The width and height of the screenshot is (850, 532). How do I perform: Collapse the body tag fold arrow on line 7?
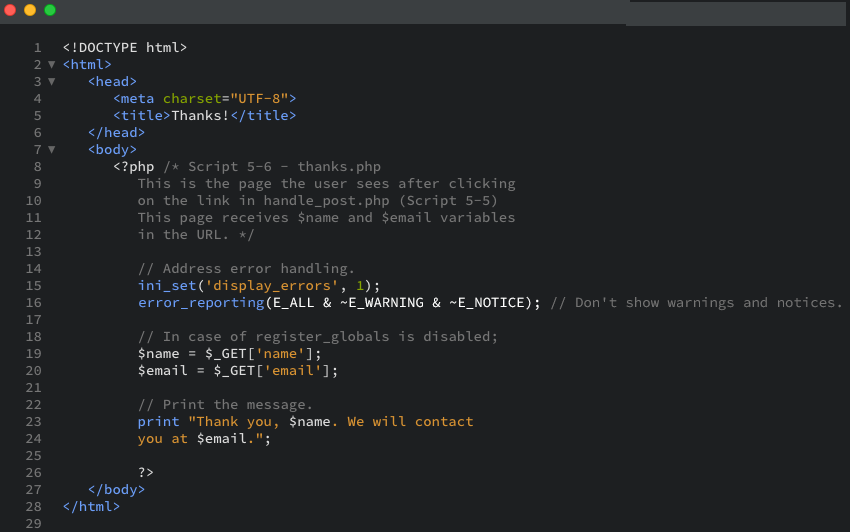51,149
